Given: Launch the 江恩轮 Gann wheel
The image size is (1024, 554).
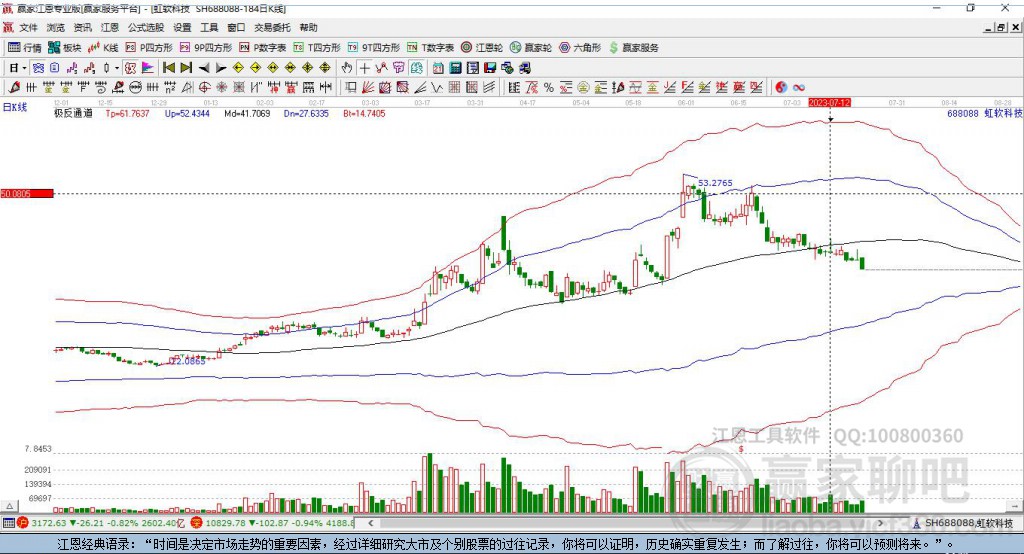Looking at the screenshot, I should click(x=482, y=48).
